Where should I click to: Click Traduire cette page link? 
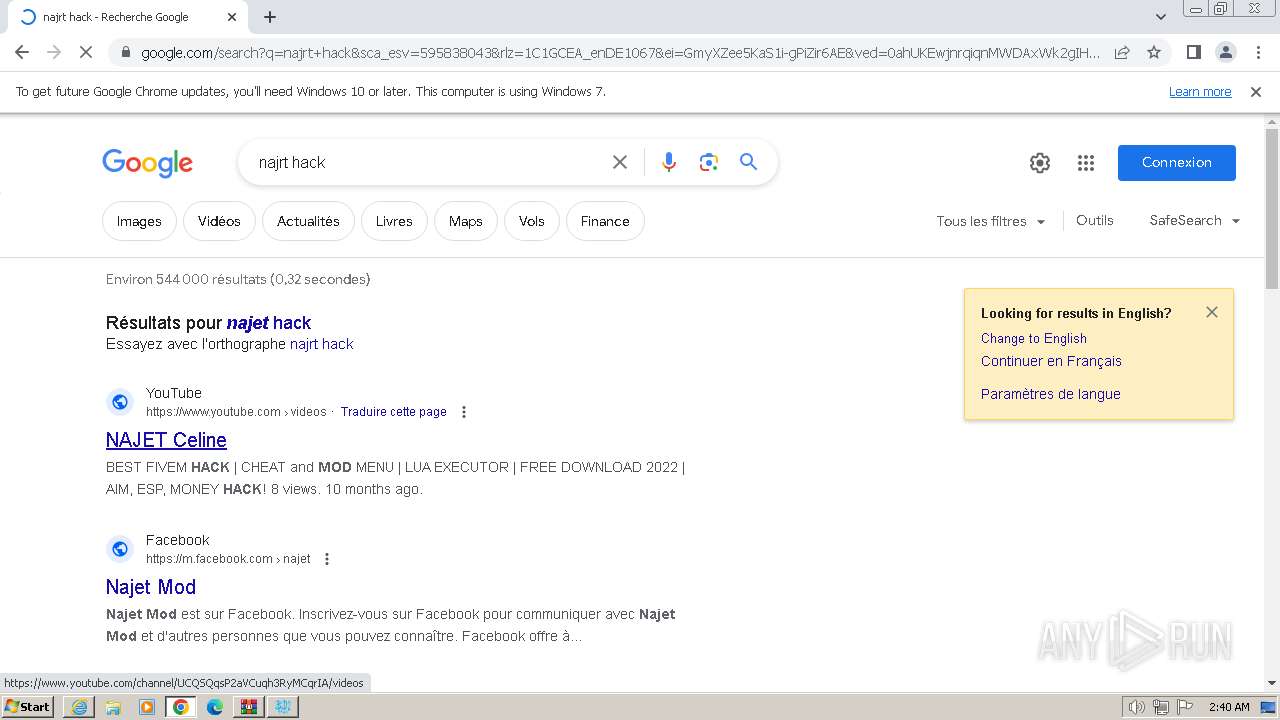click(393, 412)
